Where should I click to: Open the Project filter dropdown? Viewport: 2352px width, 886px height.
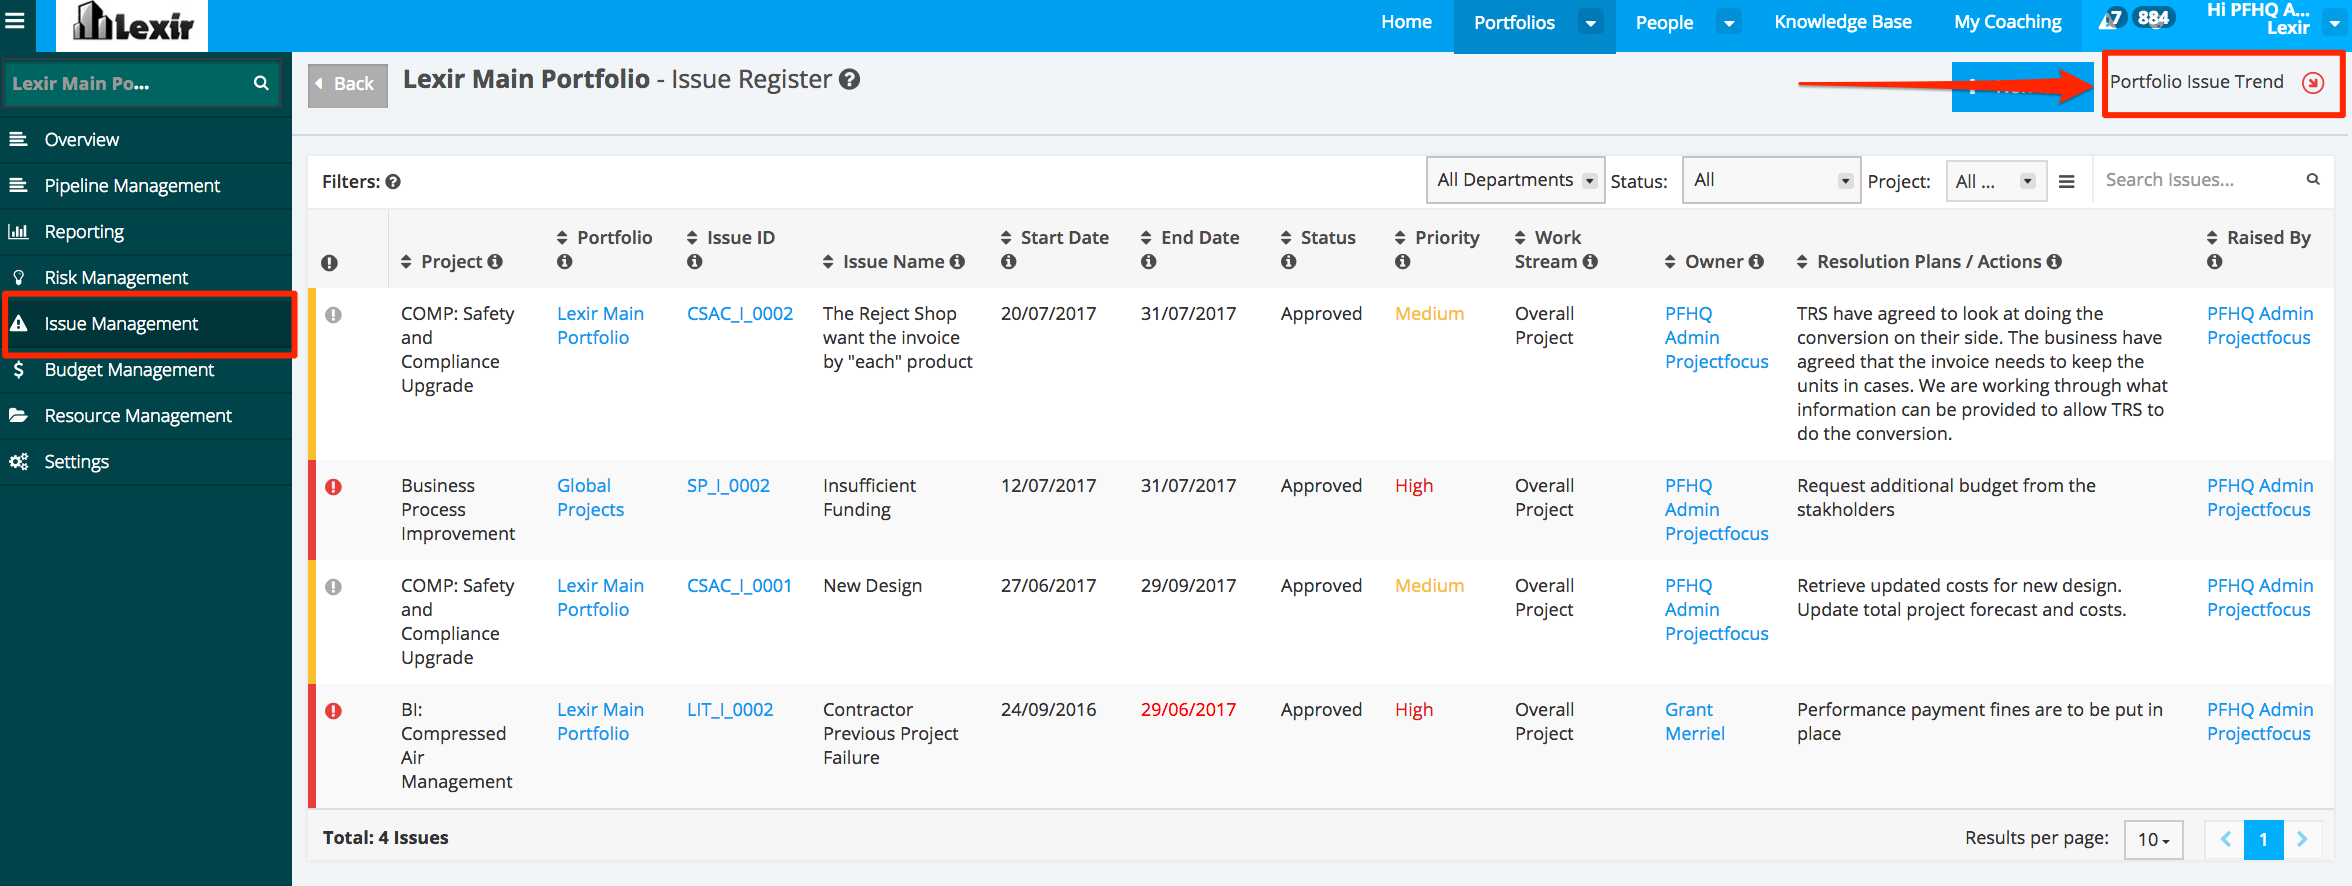(x=1995, y=181)
